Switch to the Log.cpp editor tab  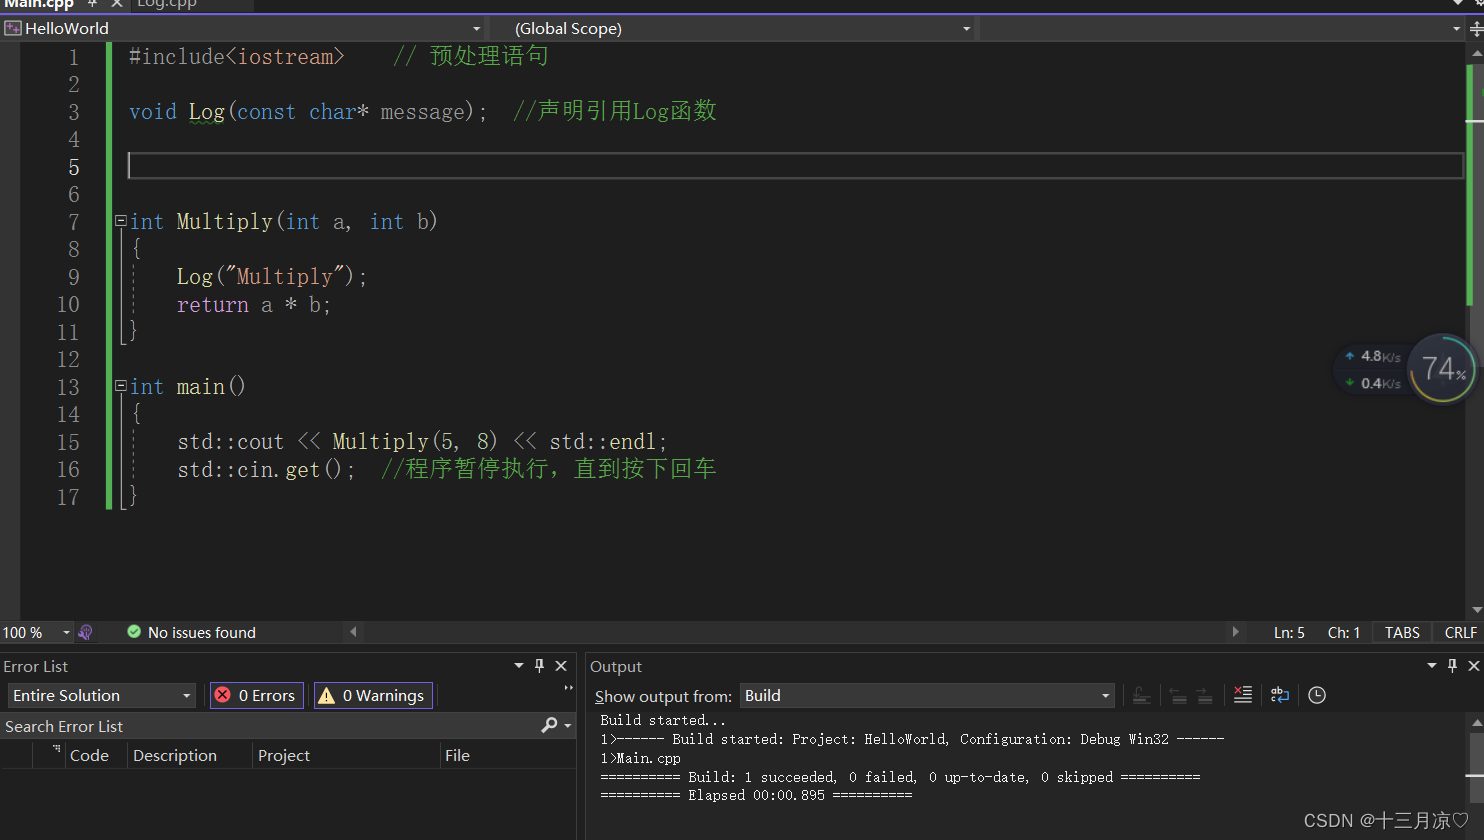(x=168, y=4)
